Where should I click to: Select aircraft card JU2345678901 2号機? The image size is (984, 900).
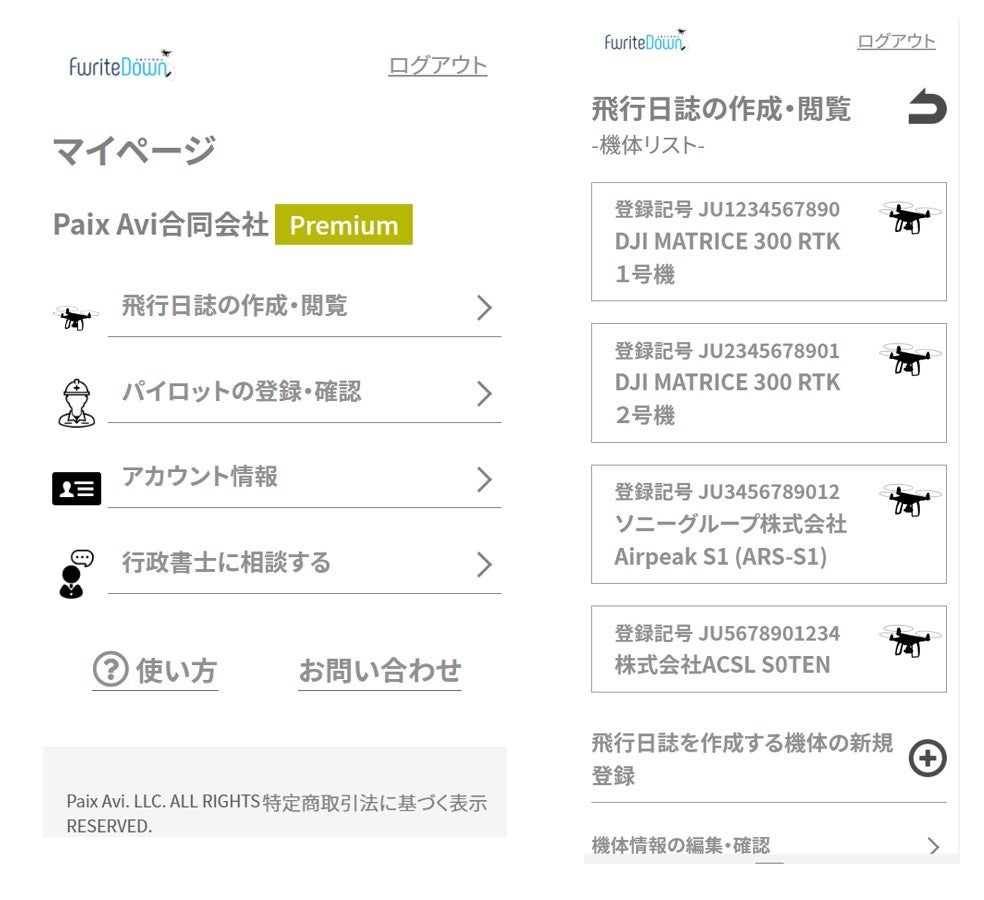(x=769, y=383)
